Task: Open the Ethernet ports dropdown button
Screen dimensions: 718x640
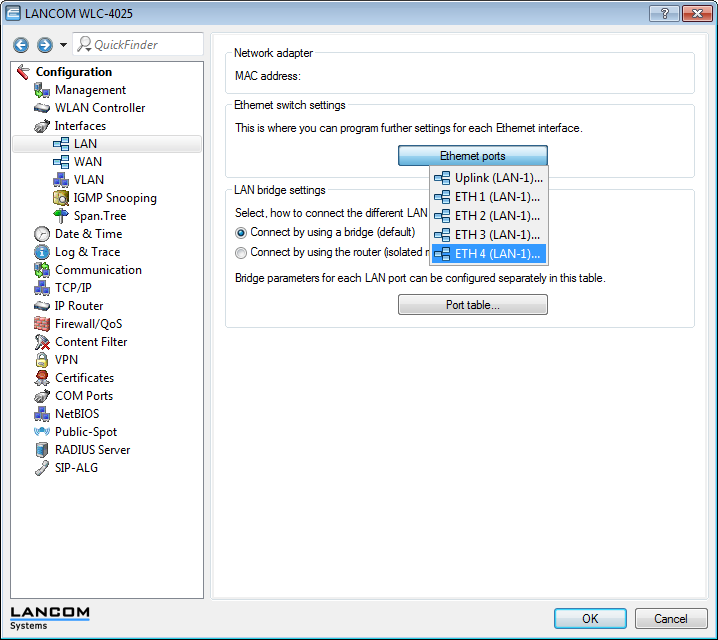Action: pyautogui.click(x=472, y=156)
